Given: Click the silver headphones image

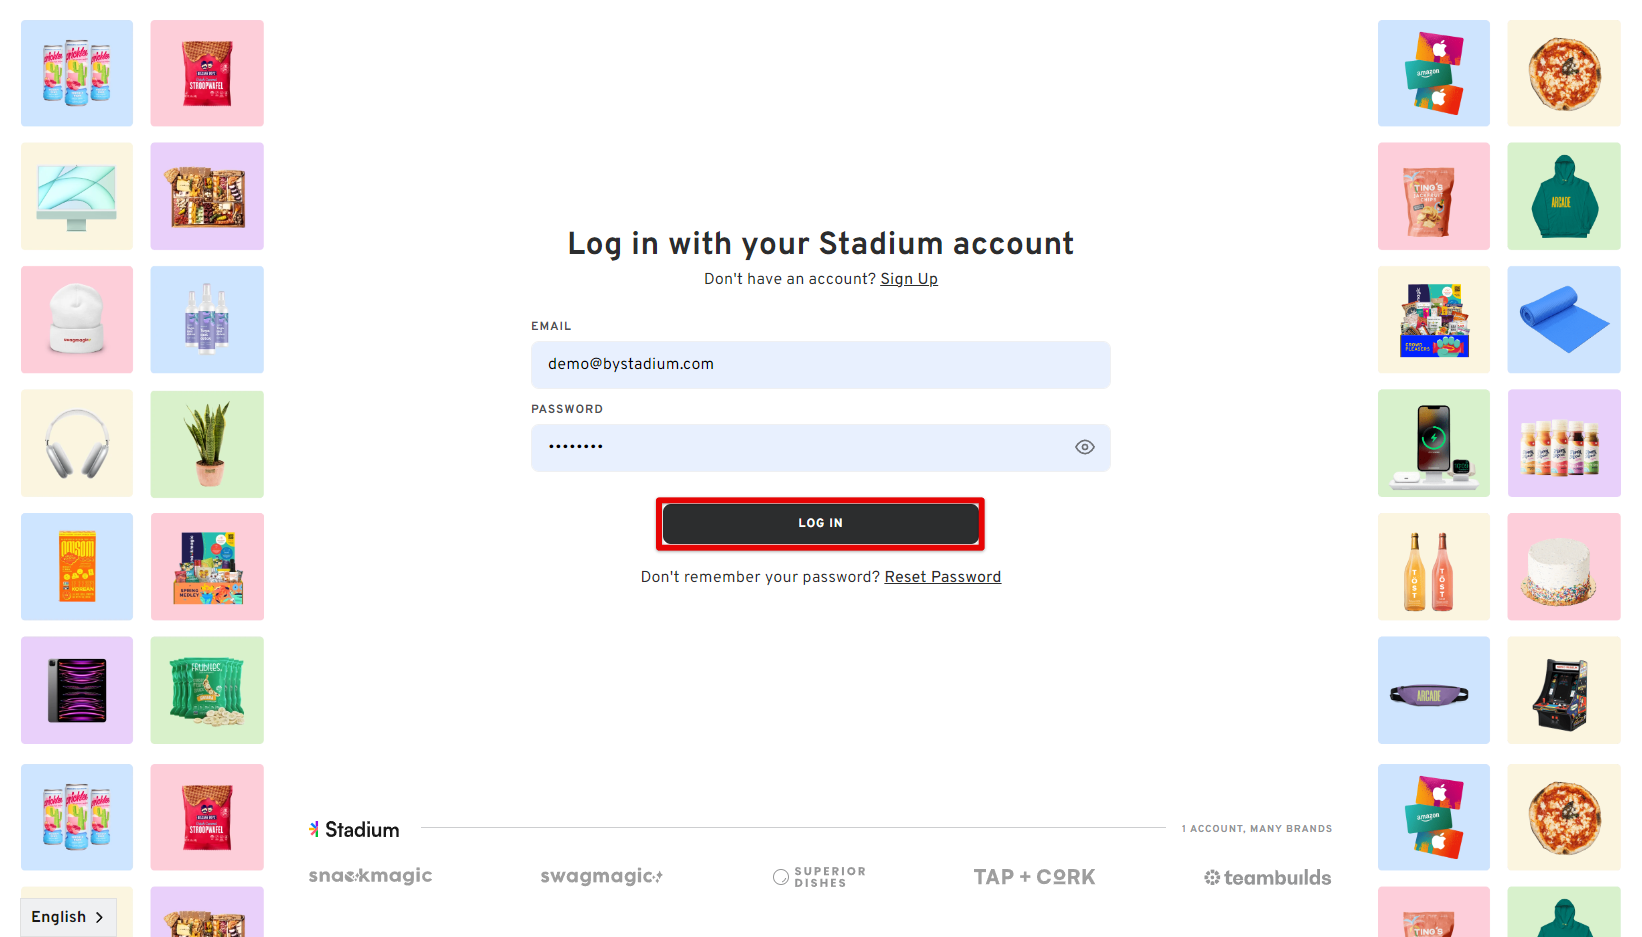Looking at the screenshot, I should tap(76, 443).
